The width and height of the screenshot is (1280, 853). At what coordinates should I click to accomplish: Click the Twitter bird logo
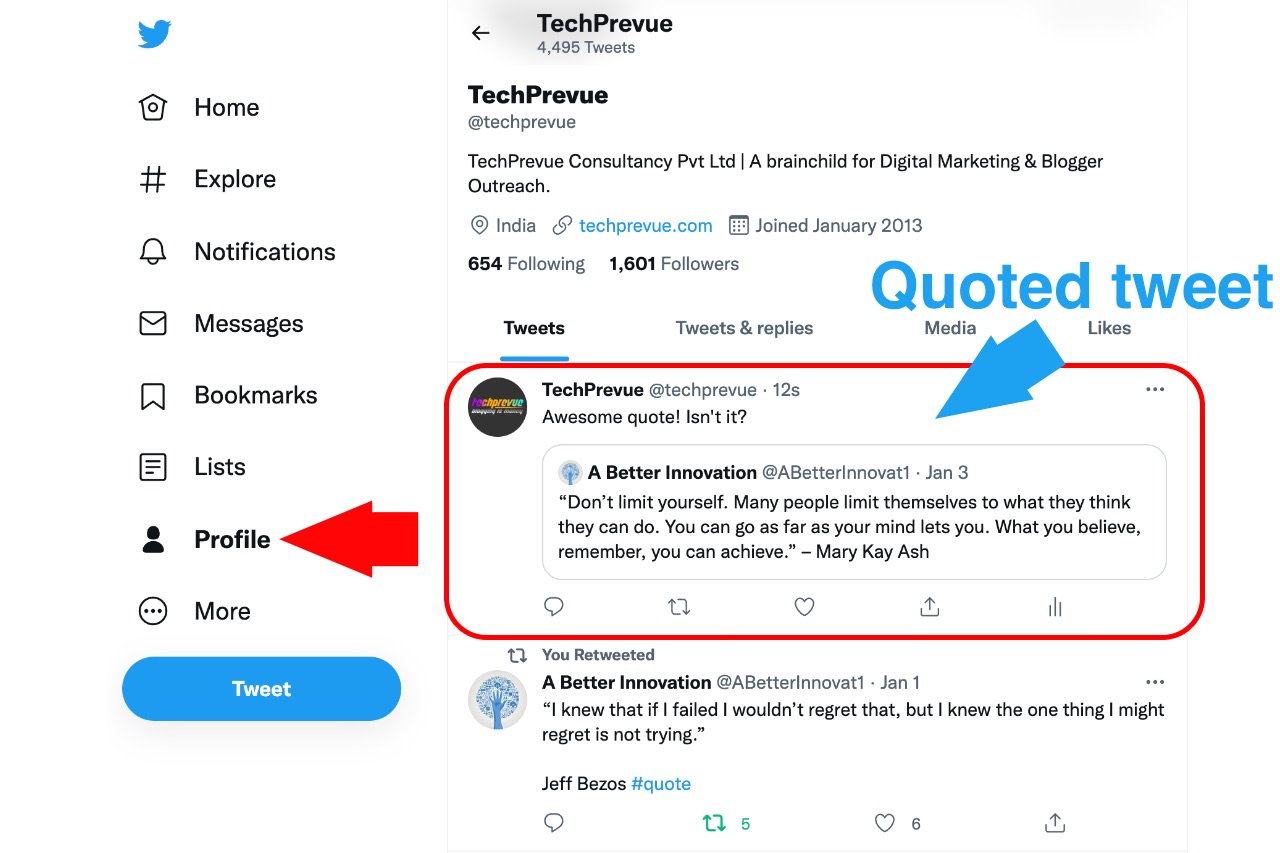pyautogui.click(x=154, y=34)
